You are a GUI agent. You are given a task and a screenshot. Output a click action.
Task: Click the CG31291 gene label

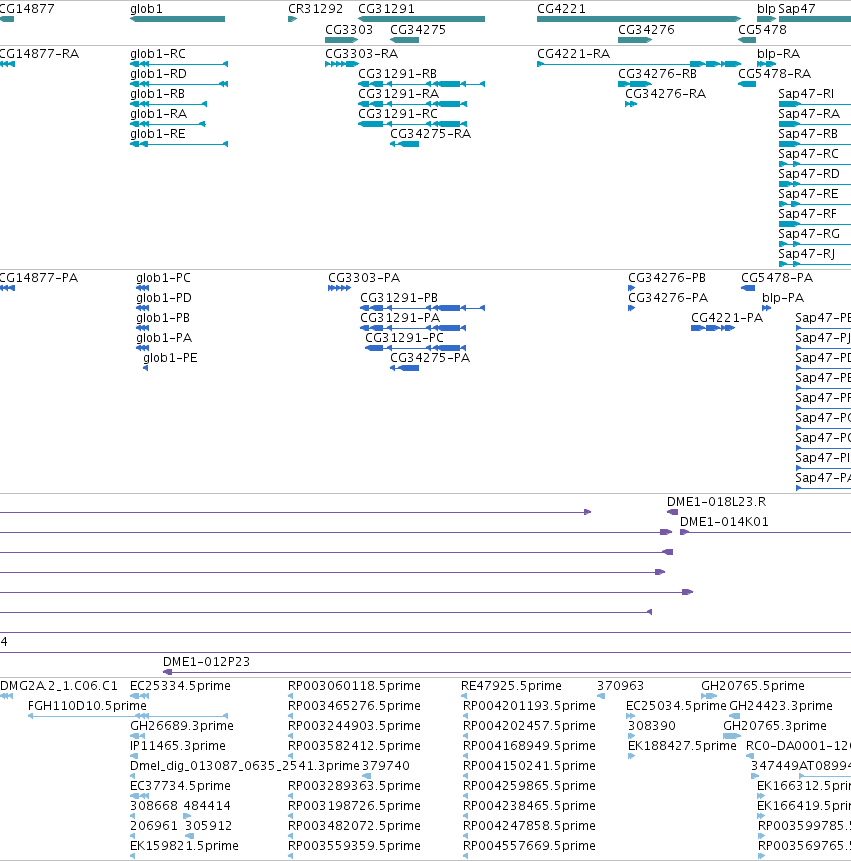(386, 9)
